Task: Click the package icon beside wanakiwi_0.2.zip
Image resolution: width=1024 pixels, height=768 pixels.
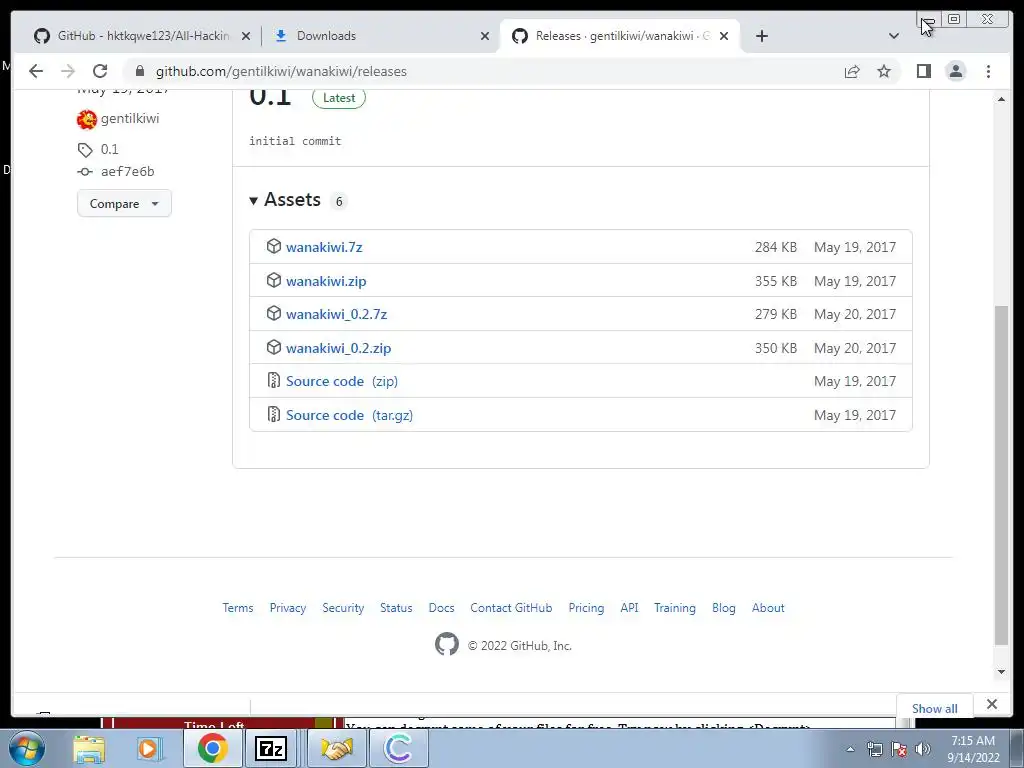Action: [x=274, y=347]
